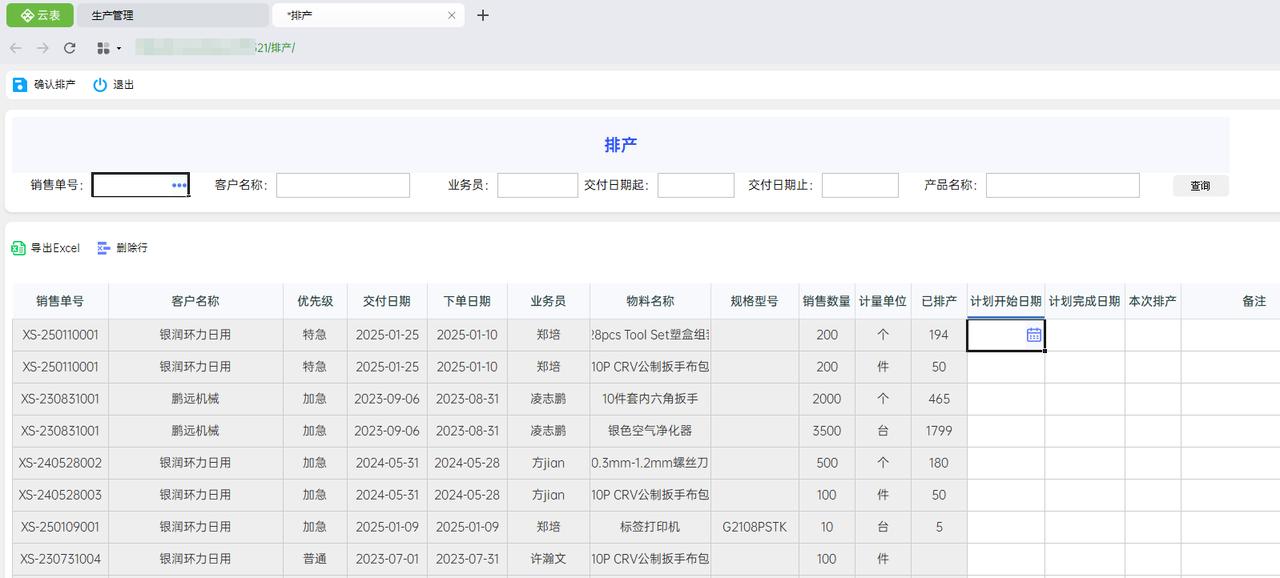Switch to the 云表 tab

pos(41,15)
